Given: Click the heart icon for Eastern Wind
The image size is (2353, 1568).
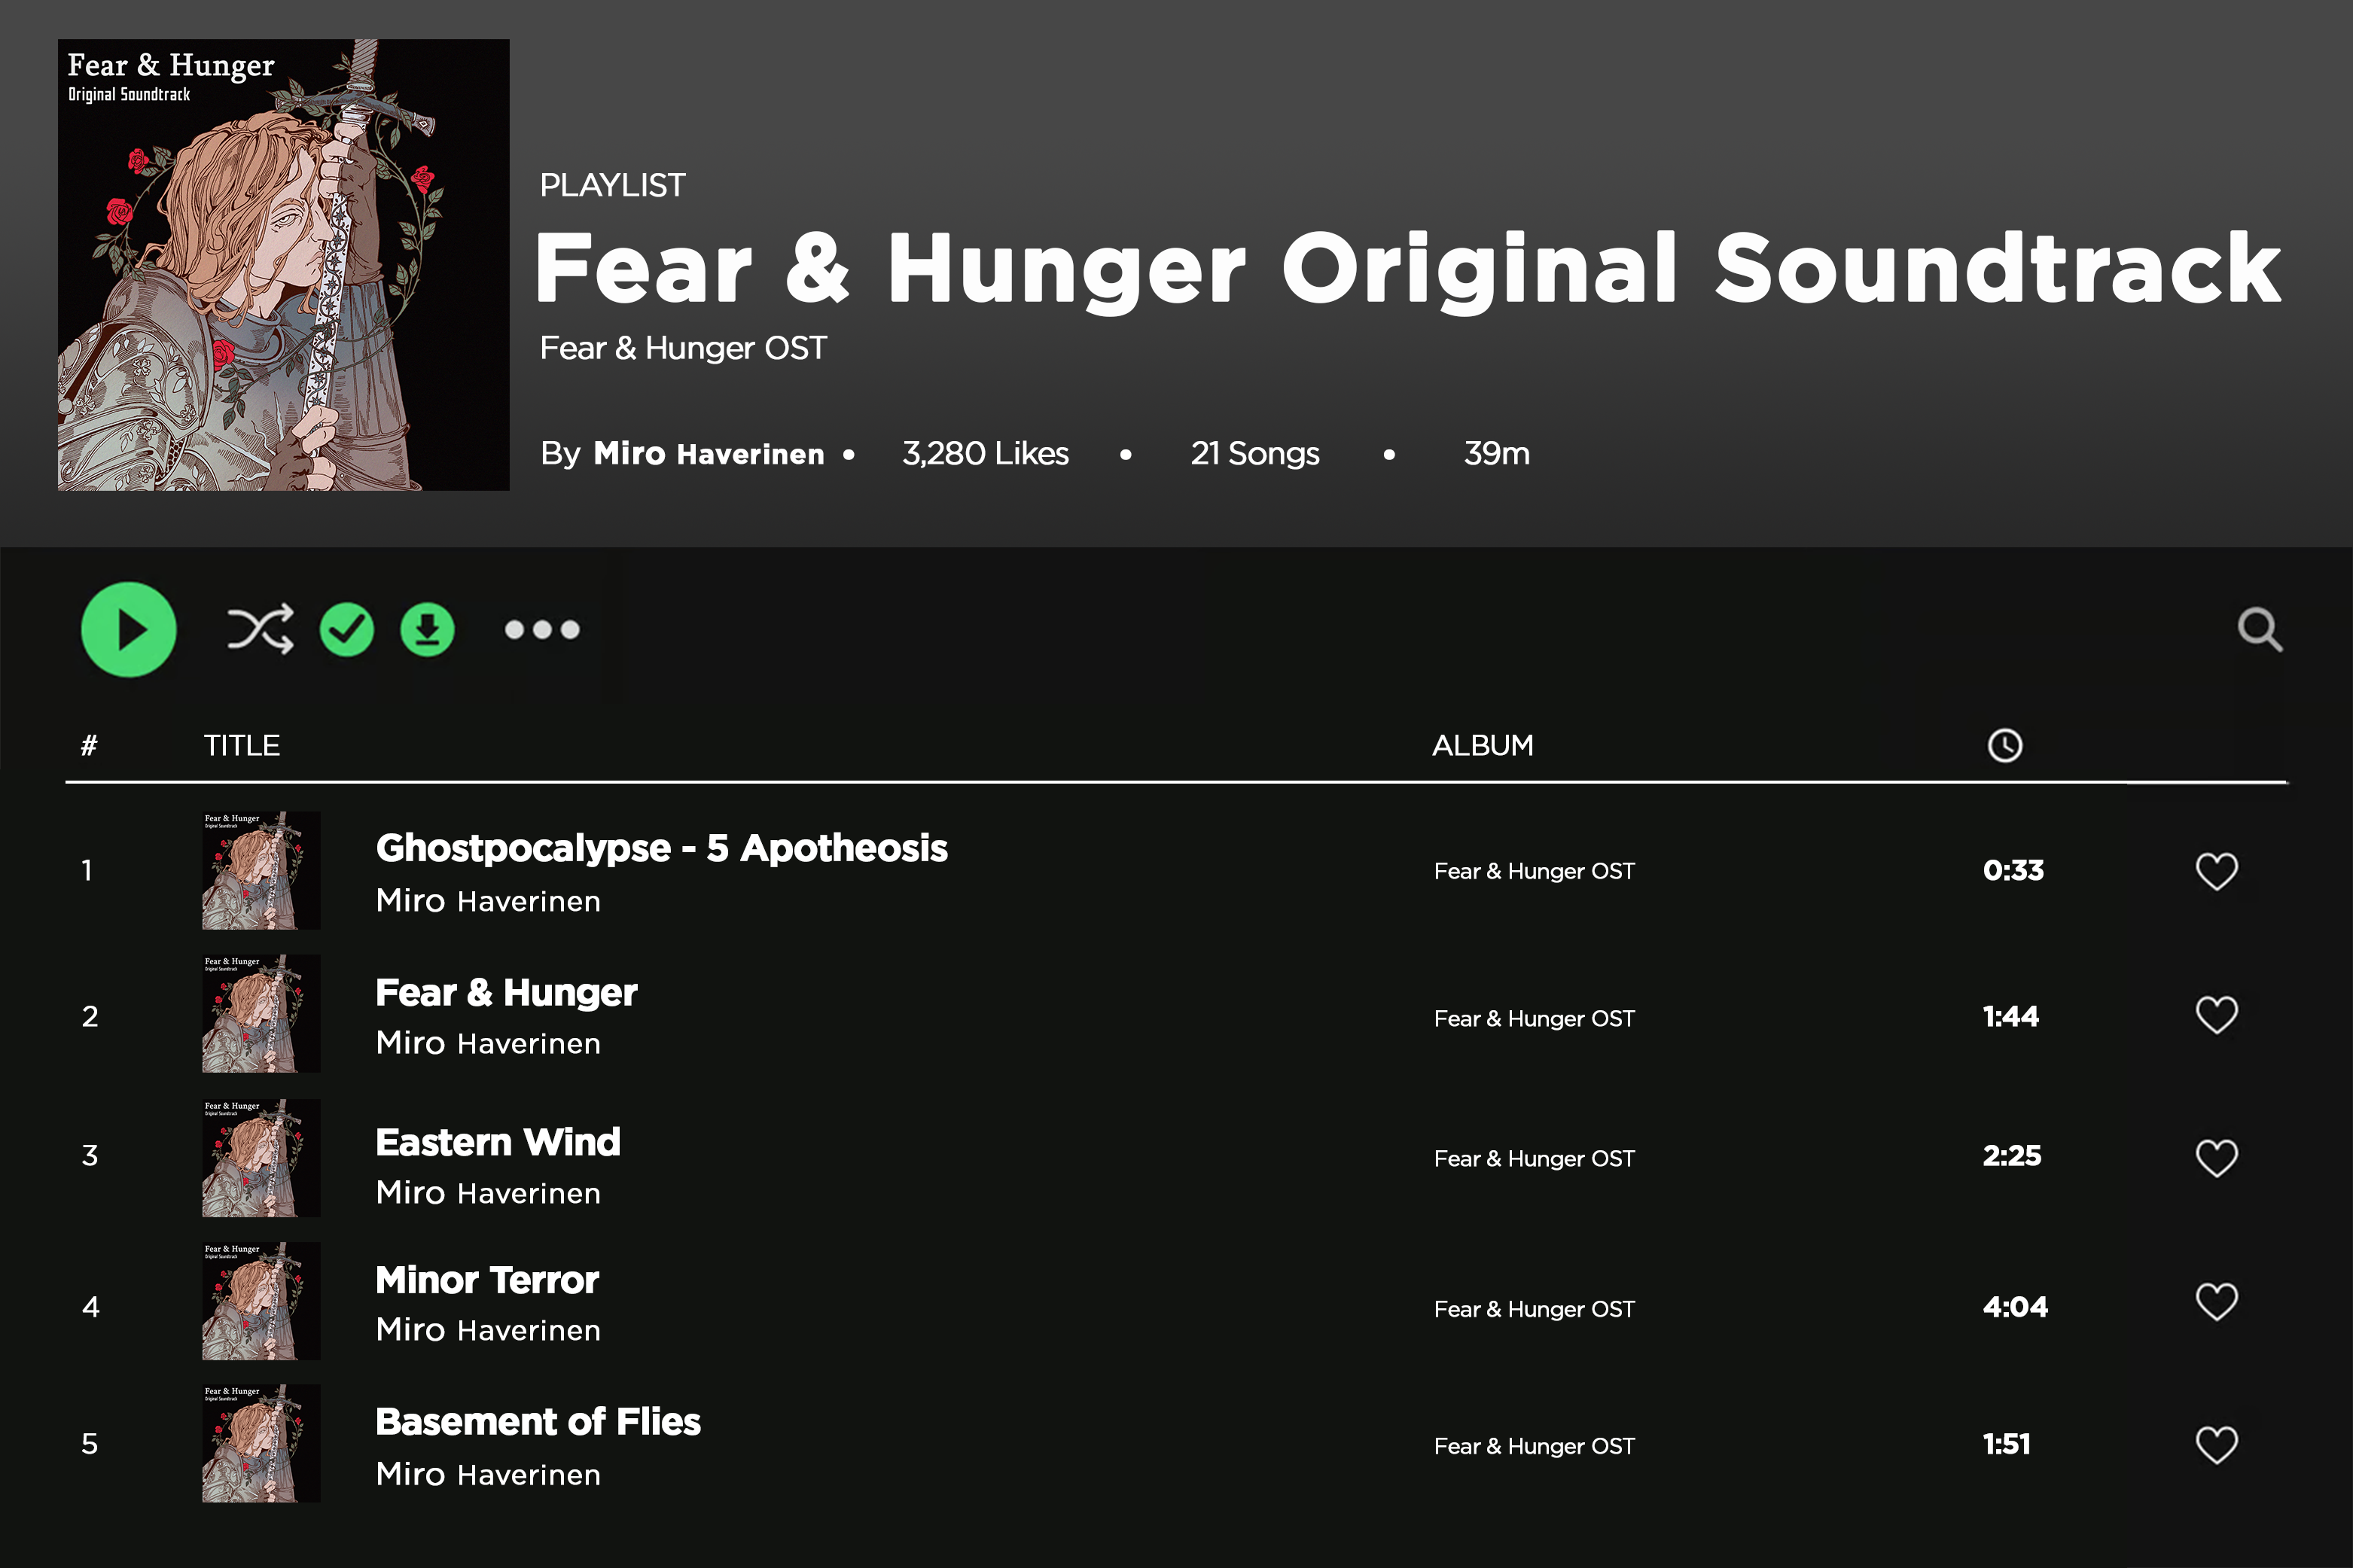Looking at the screenshot, I should click(x=2216, y=1158).
